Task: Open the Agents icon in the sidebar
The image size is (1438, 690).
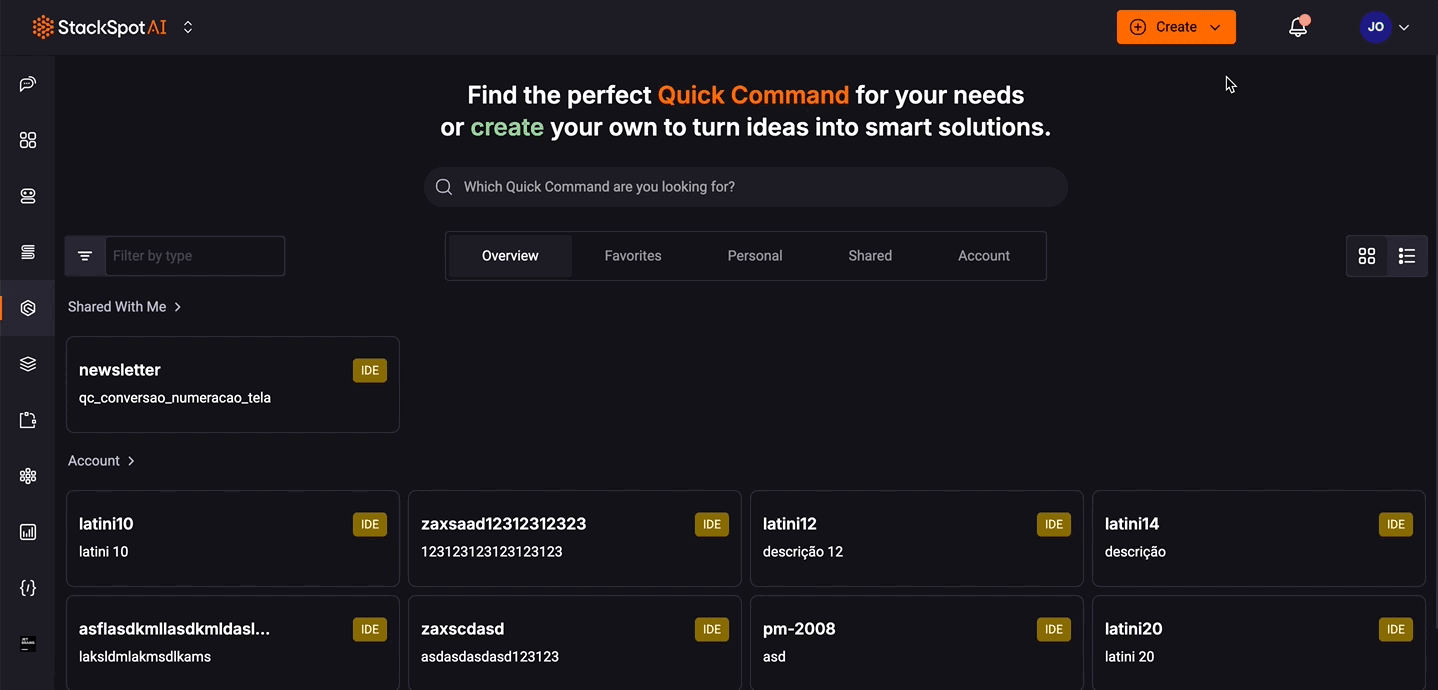Action: [27, 195]
